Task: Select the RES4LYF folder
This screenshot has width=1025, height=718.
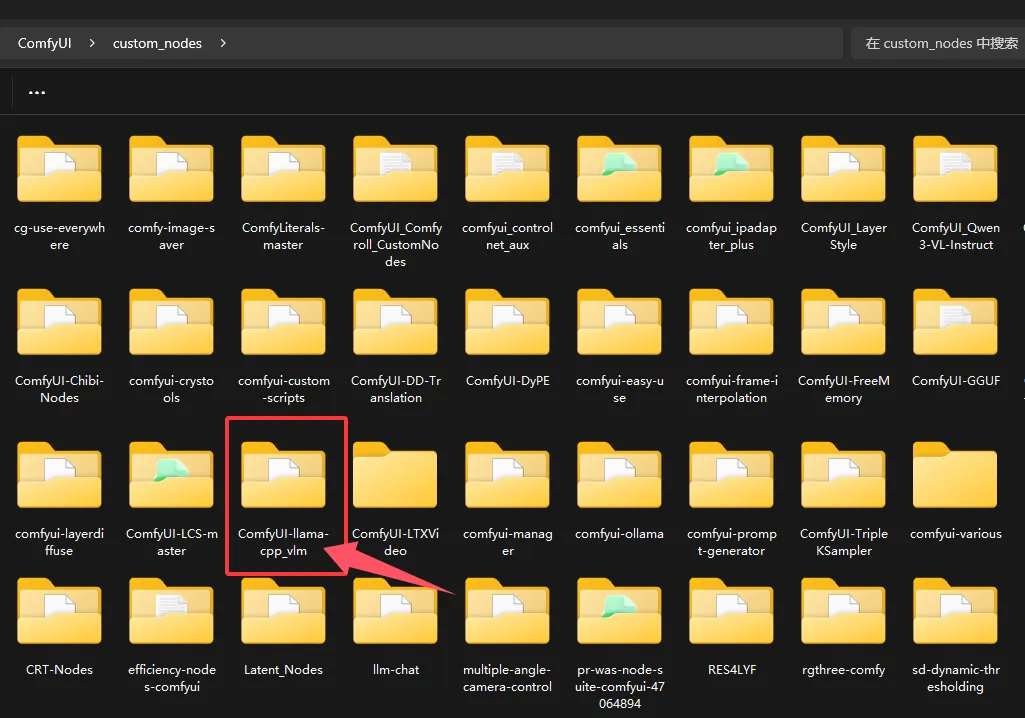Action: point(731,611)
